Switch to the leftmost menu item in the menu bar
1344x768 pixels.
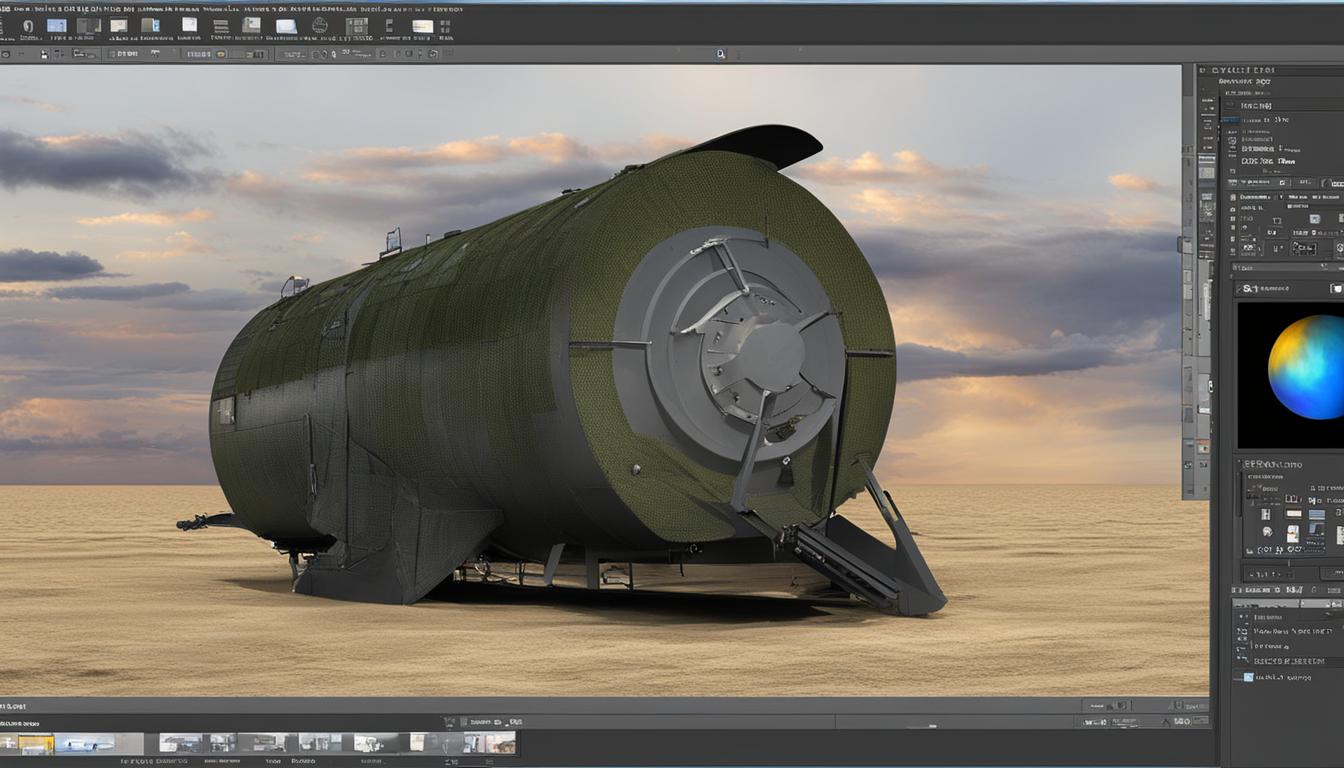[8, 7]
